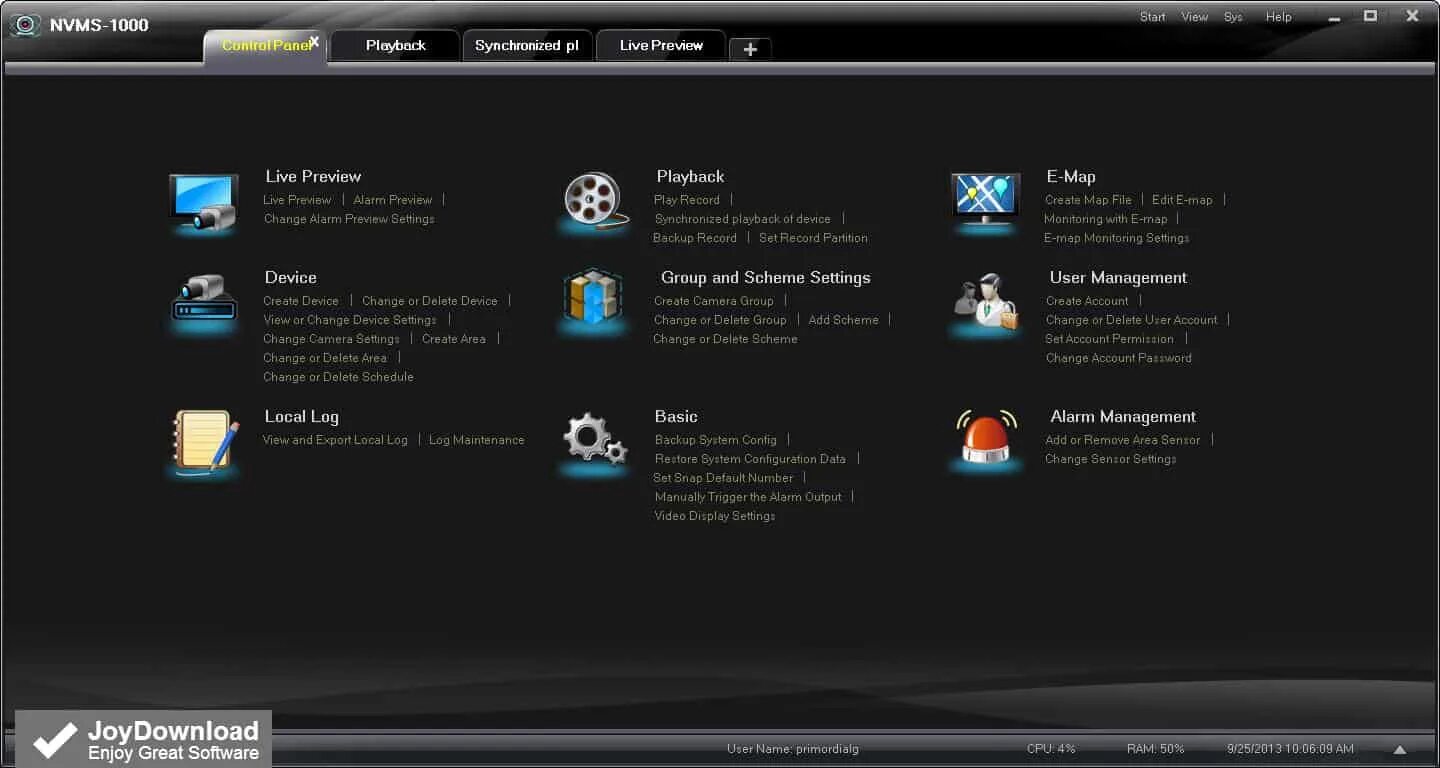
Task: Switch to the Live Preview tab
Action: pyautogui.click(x=661, y=45)
